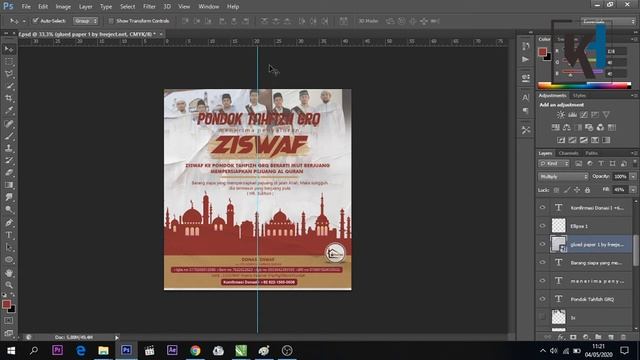Toggle Show Transform Controls checkbox
The height and width of the screenshot is (360, 640).
111,20
